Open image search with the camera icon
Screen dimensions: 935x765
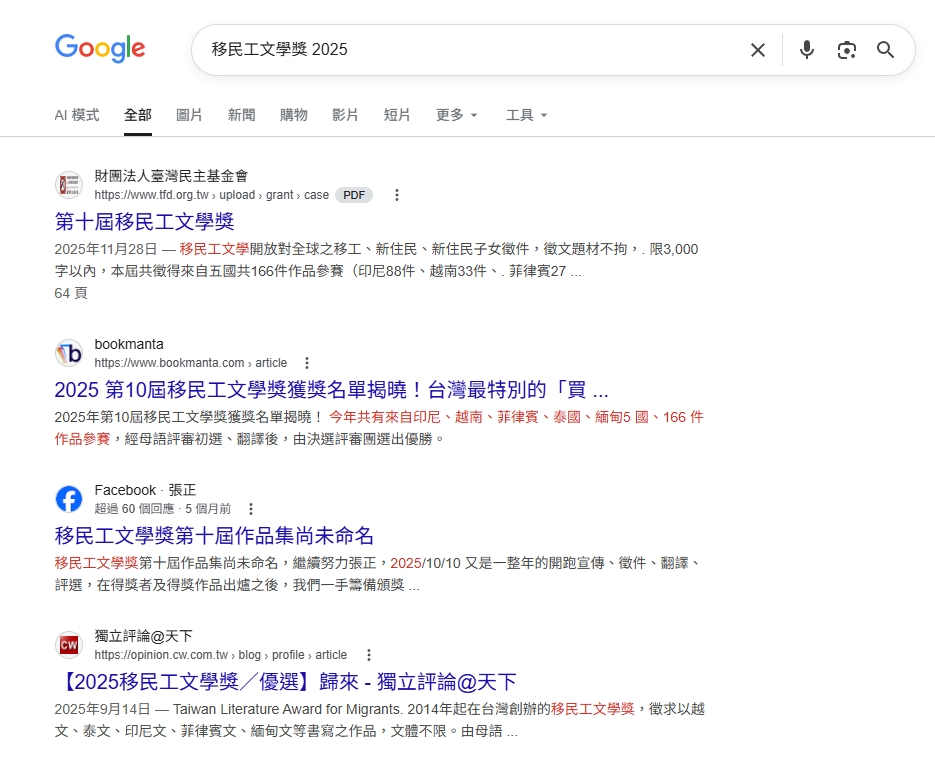pos(847,50)
